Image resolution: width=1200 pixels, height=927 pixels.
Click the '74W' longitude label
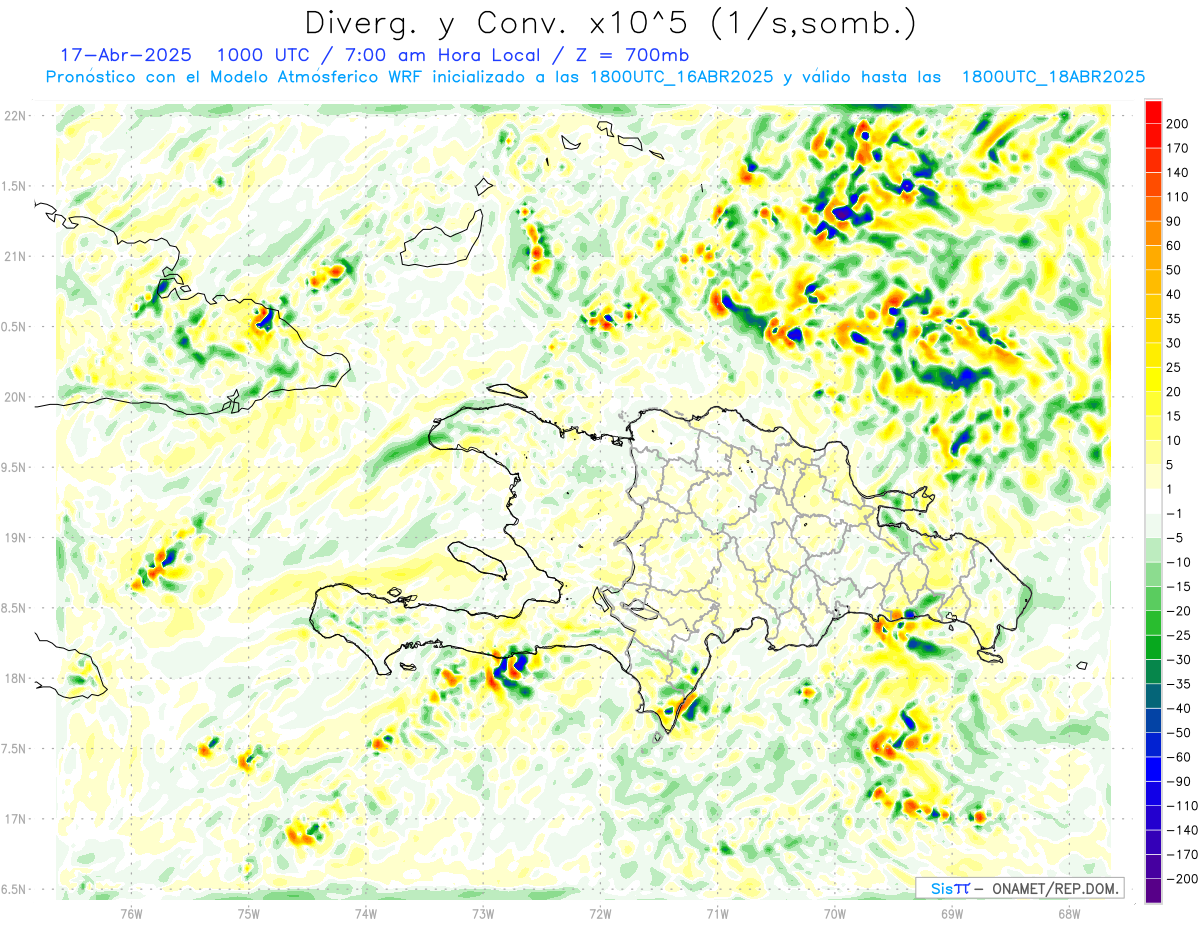tap(366, 913)
